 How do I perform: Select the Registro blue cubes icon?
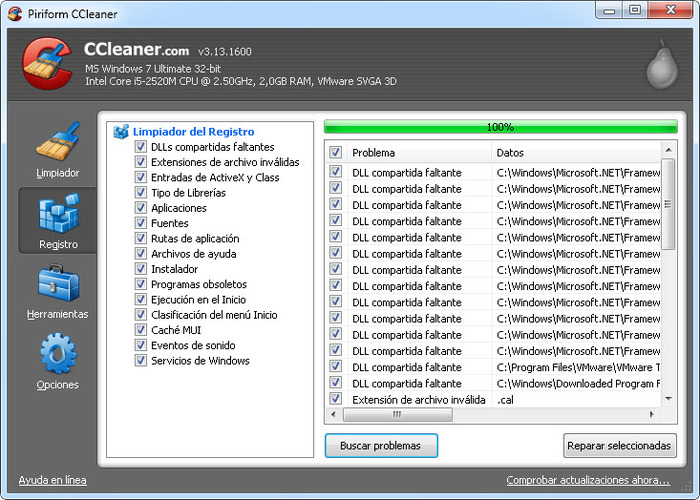pyautogui.click(x=57, y=213)
